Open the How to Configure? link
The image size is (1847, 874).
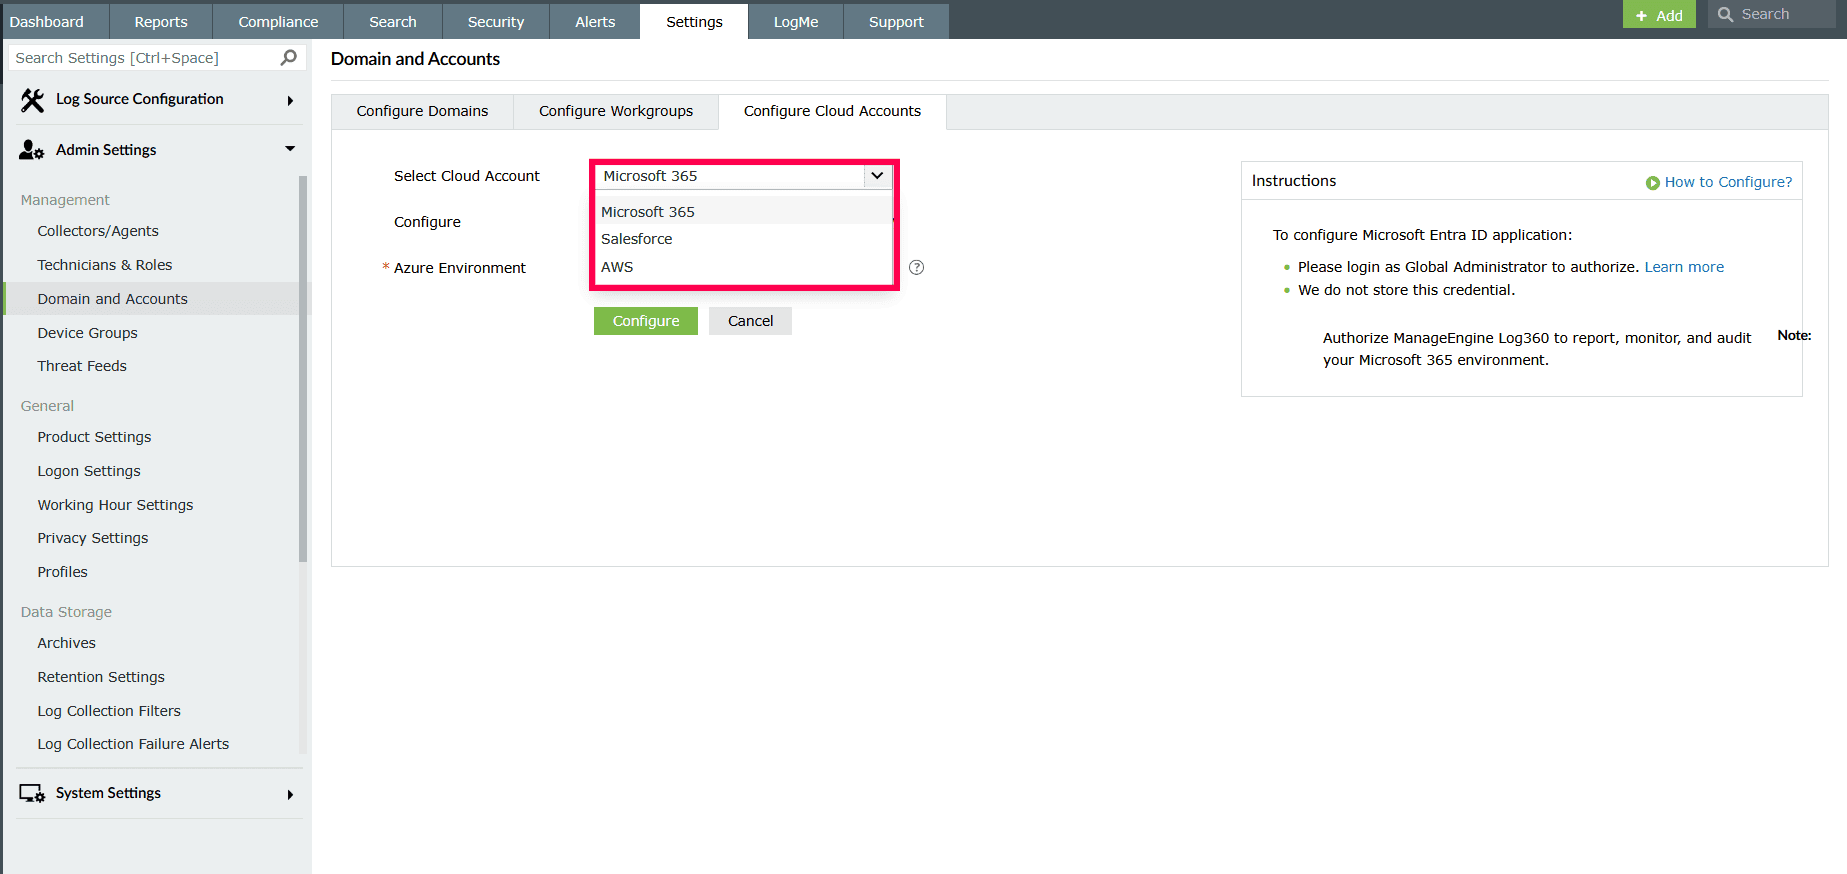click(x=1728, y=182)
